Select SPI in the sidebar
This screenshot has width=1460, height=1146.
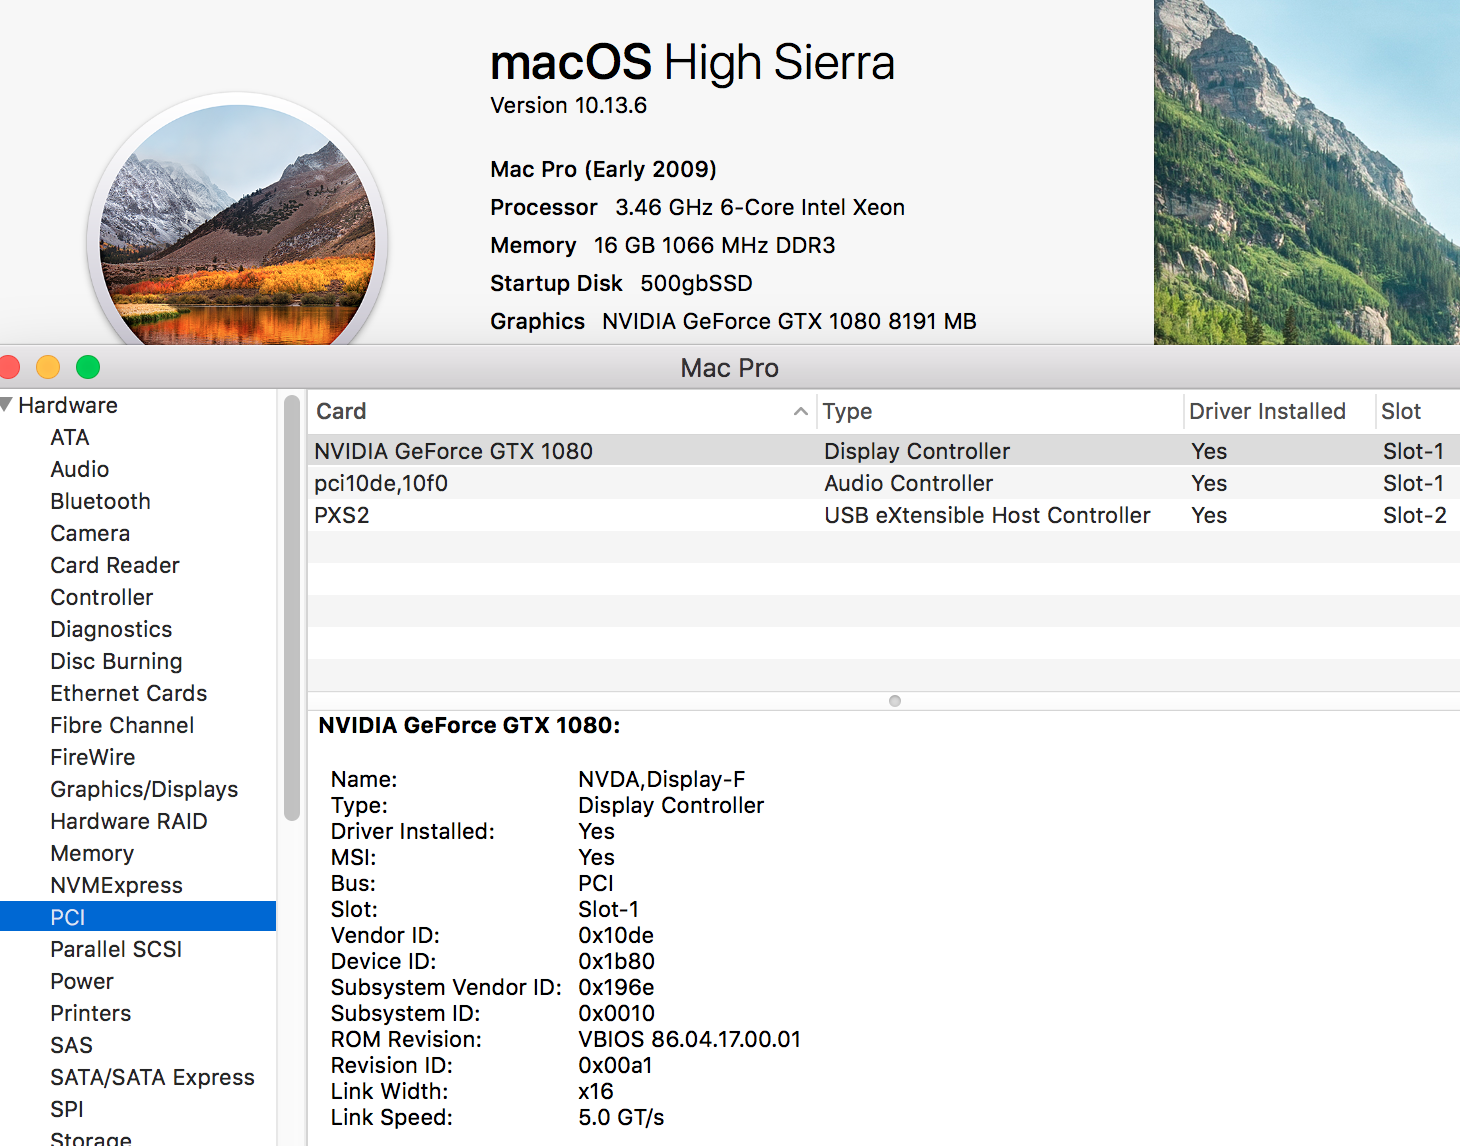67,1109
